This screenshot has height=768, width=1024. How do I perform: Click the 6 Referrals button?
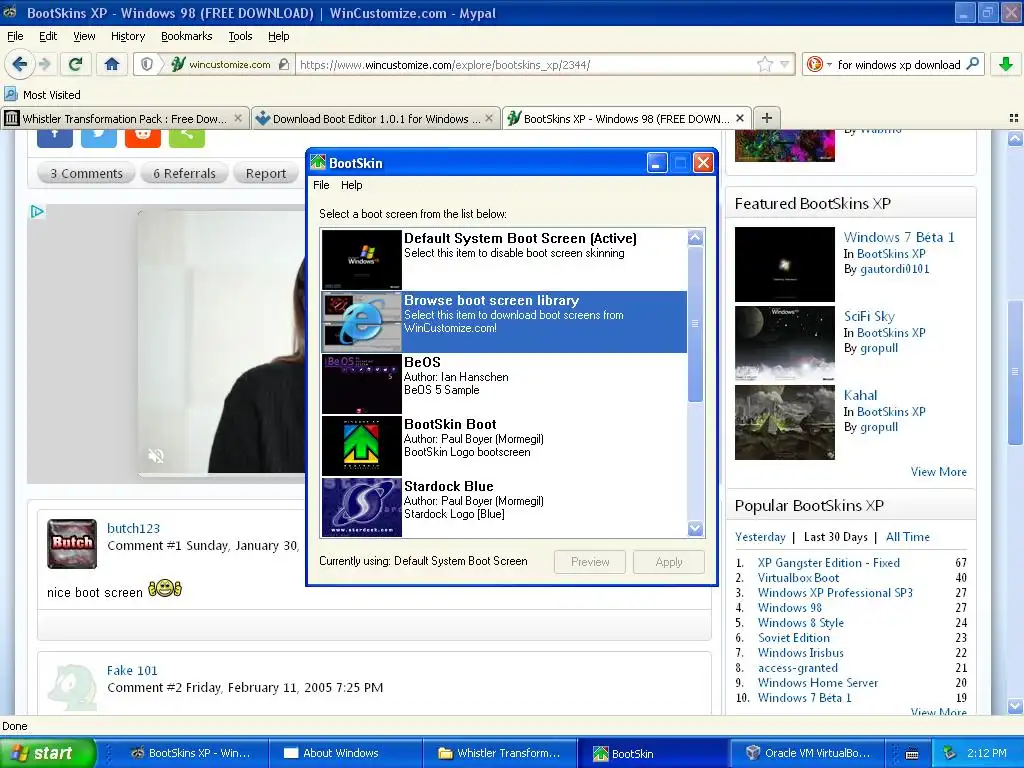[184, 173]
